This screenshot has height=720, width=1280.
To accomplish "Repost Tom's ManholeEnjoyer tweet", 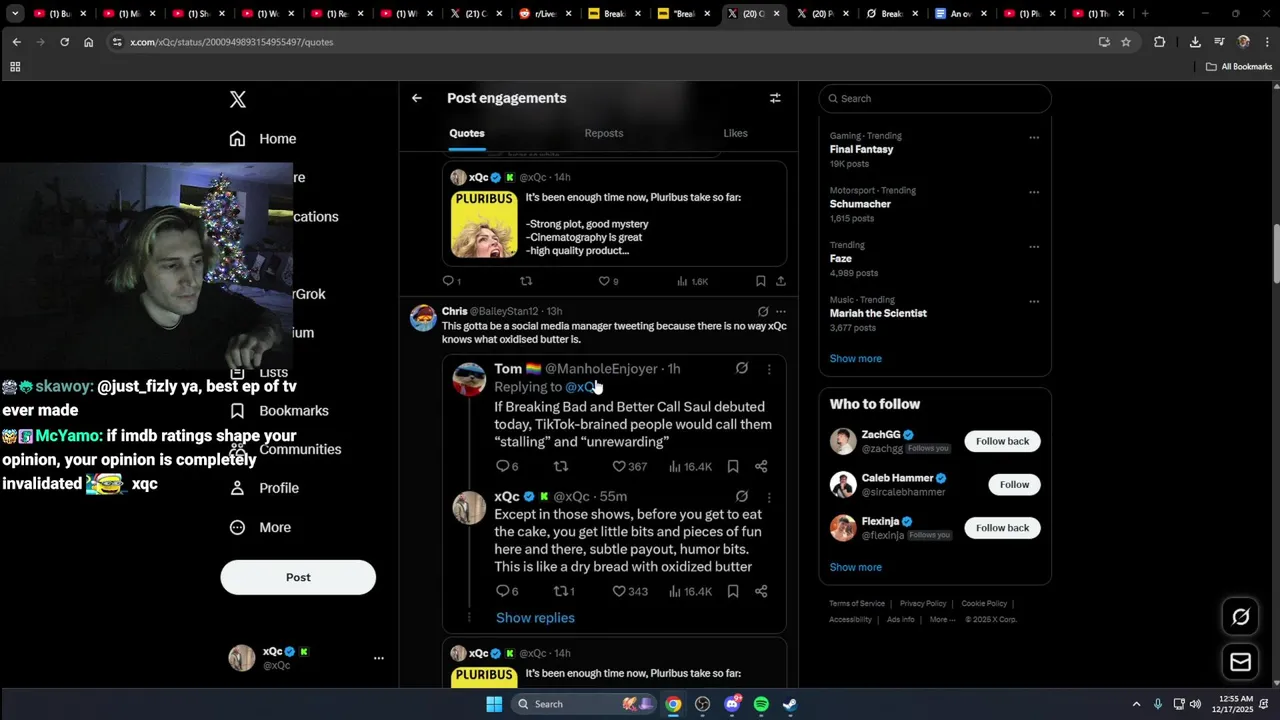I will click(561, 467).
